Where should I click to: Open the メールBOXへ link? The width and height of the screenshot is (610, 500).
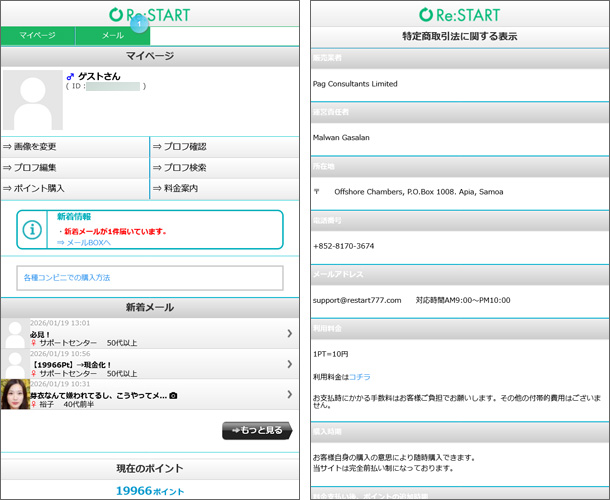[x=84, y=242]
